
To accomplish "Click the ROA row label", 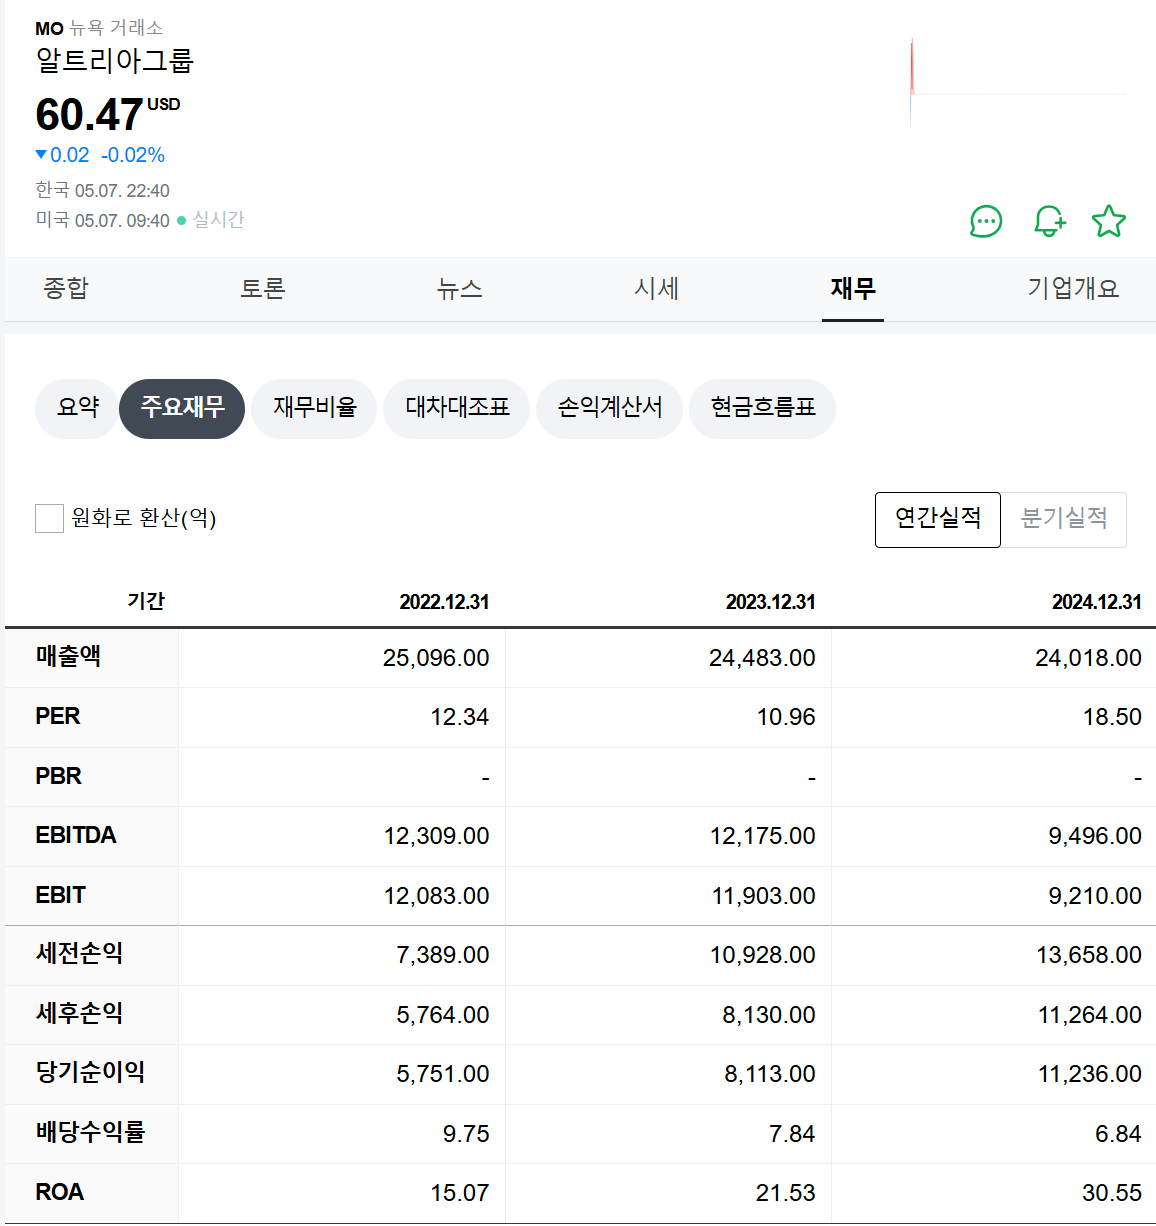I will (x=59, y=1192).
